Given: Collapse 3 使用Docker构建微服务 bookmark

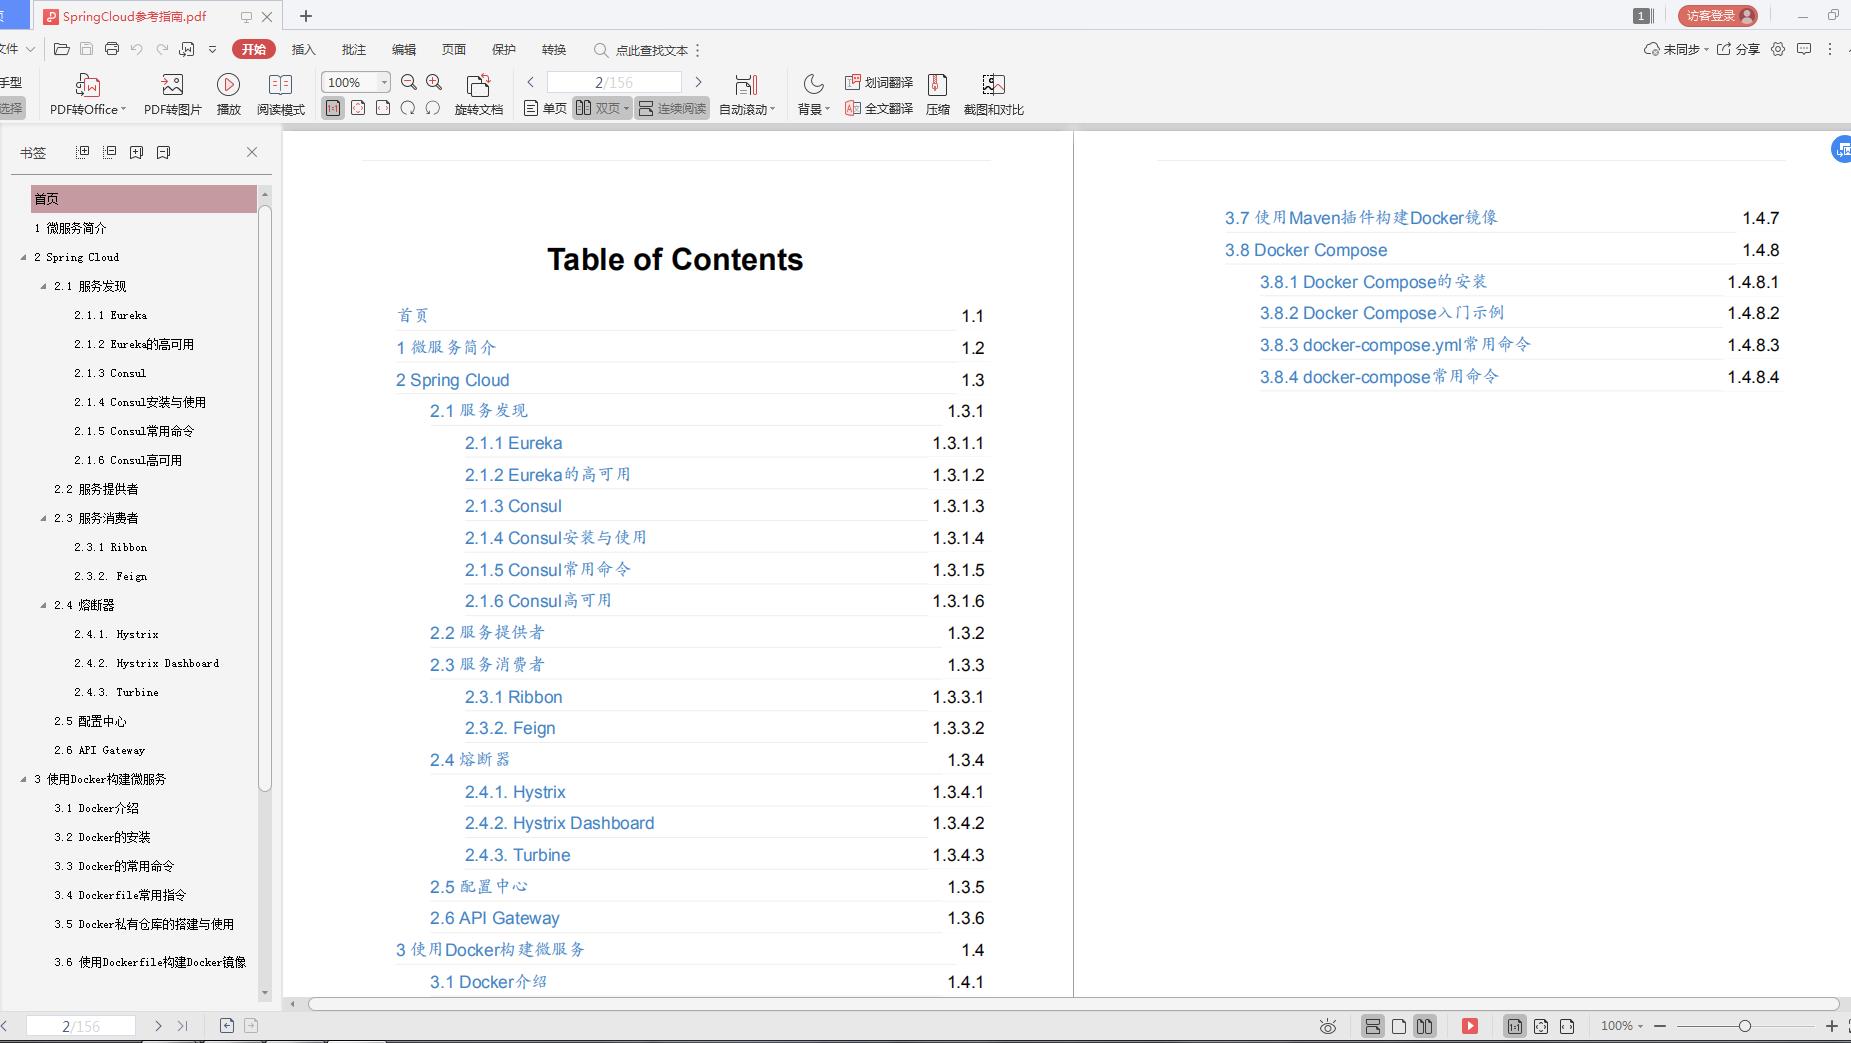Looking at the screenshot, I should 24,779.
